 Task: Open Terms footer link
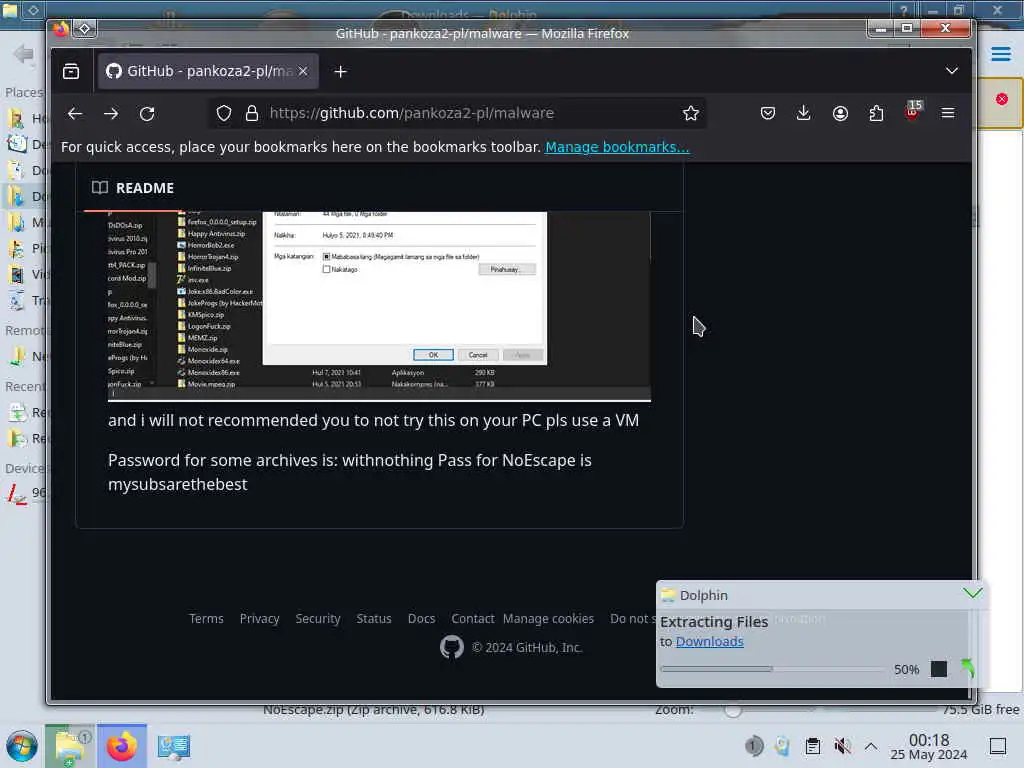coord(206,618)
